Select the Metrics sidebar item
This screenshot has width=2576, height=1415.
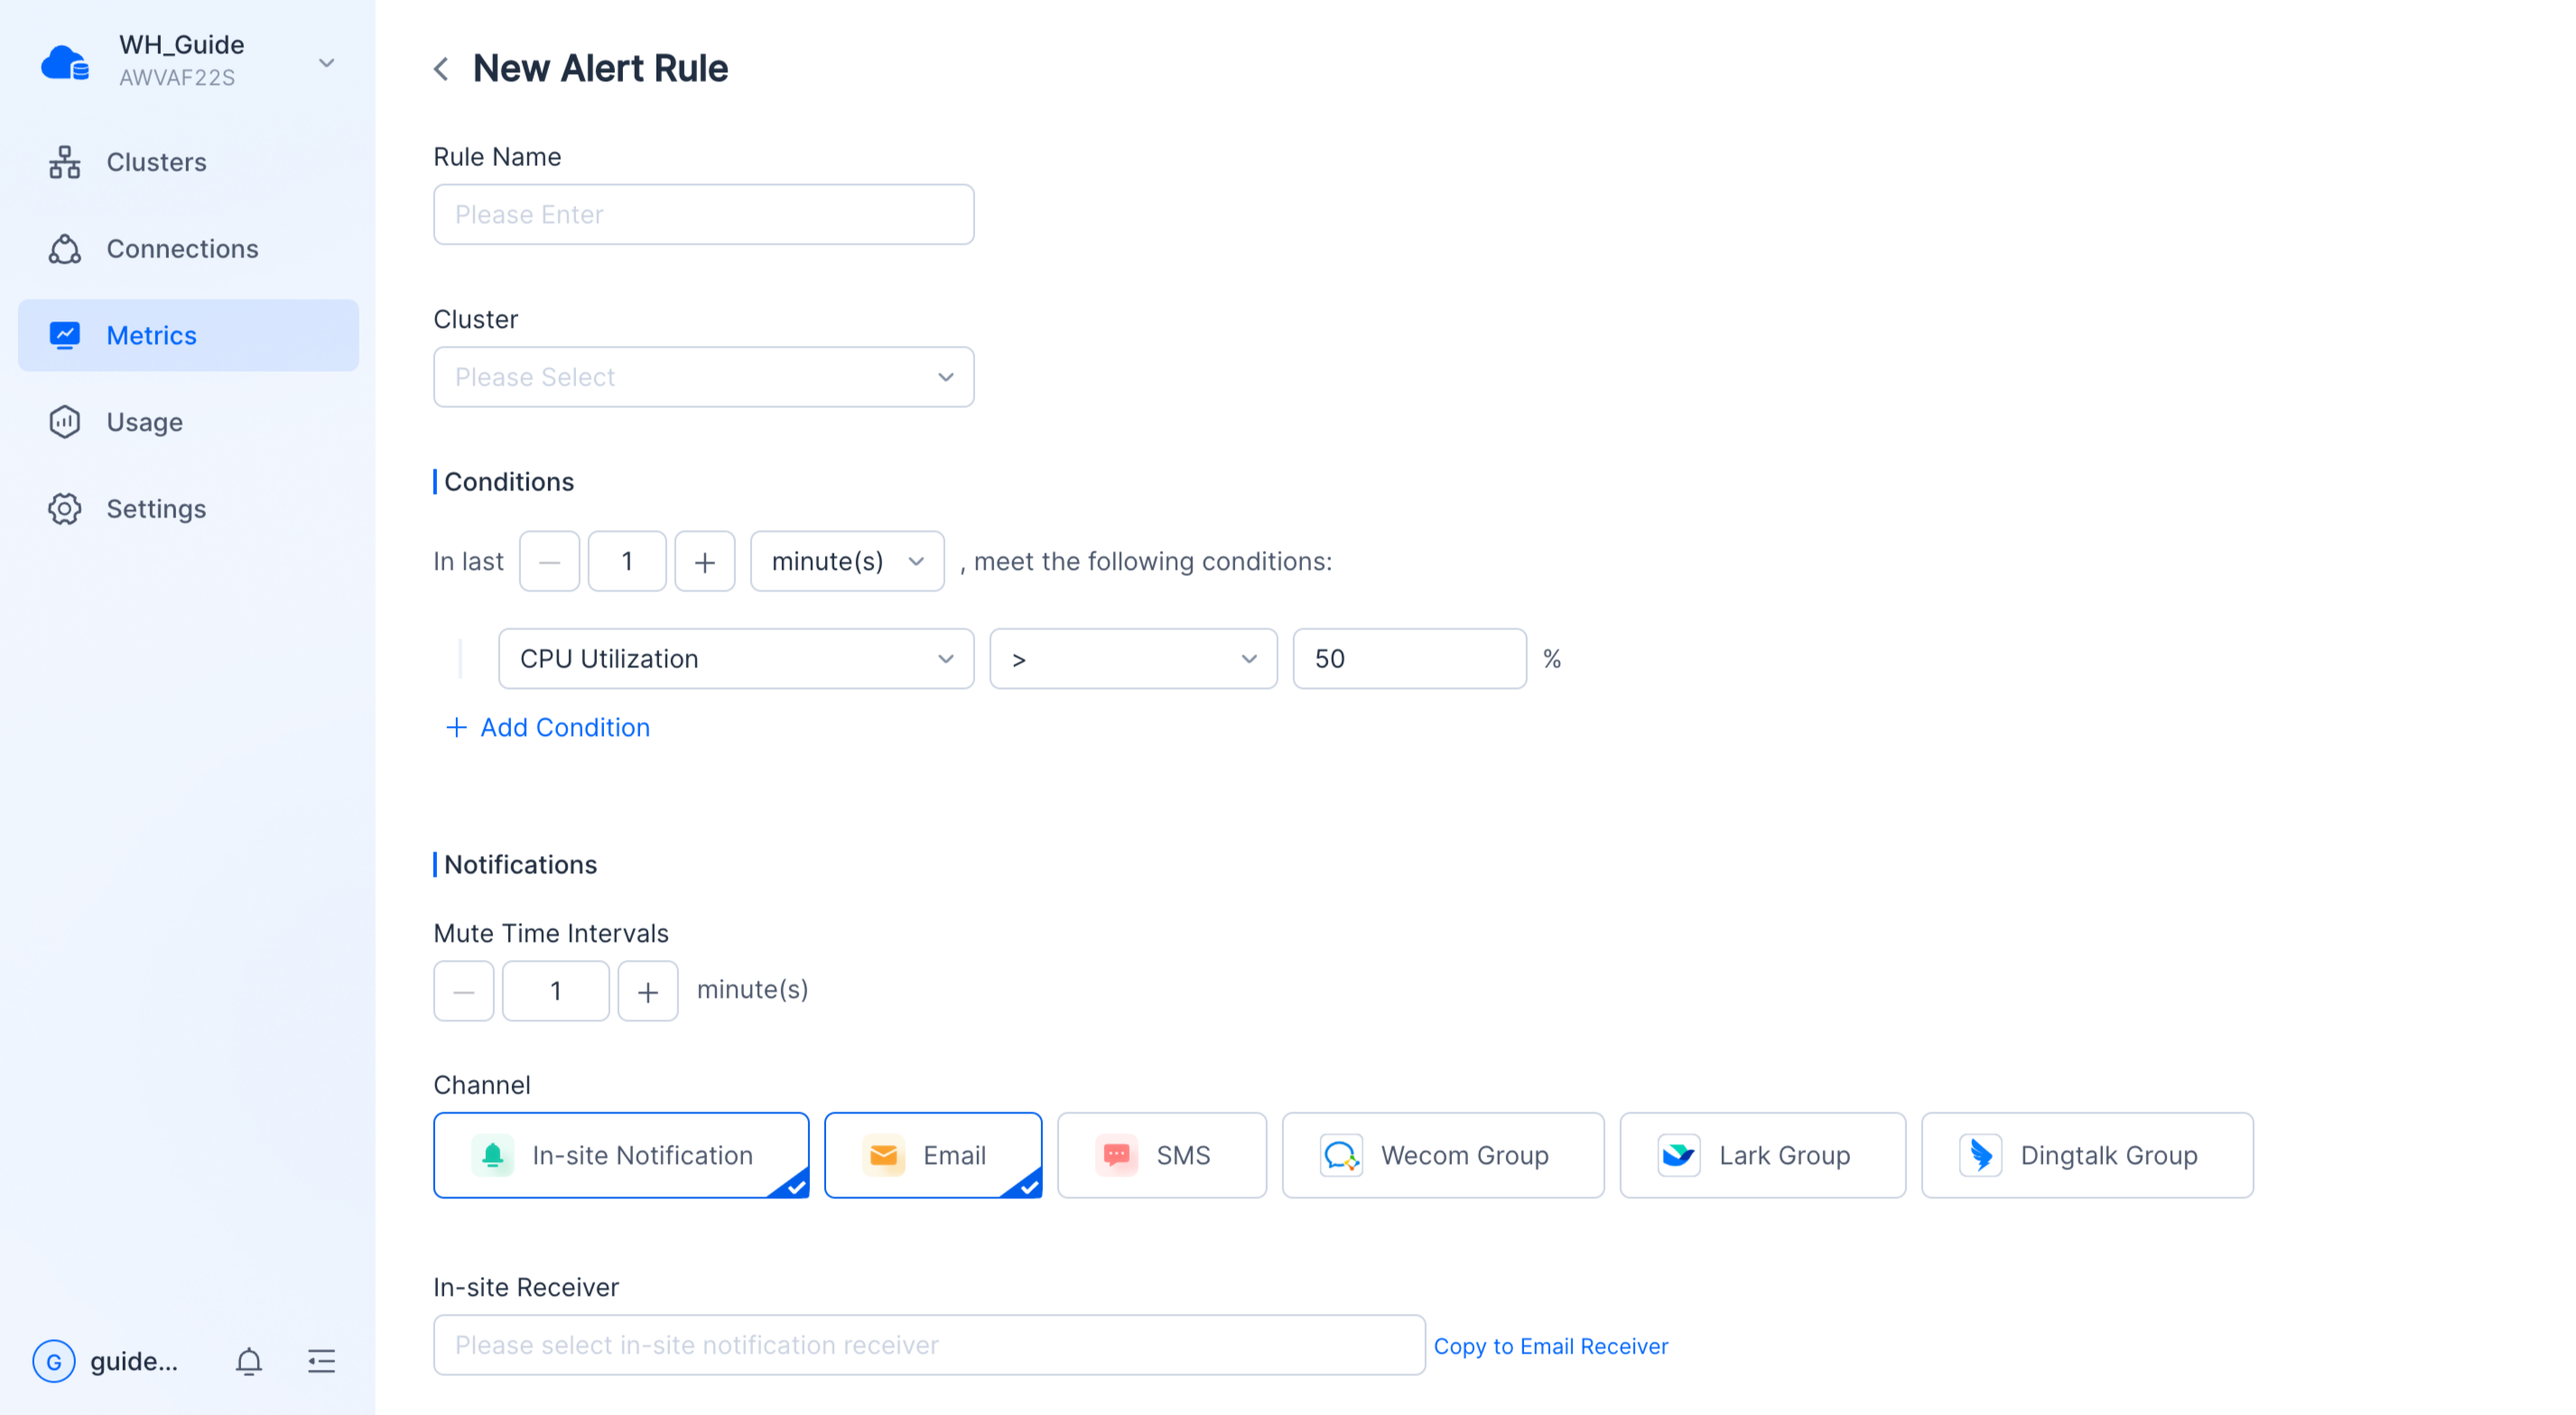[x=188, y=335]
